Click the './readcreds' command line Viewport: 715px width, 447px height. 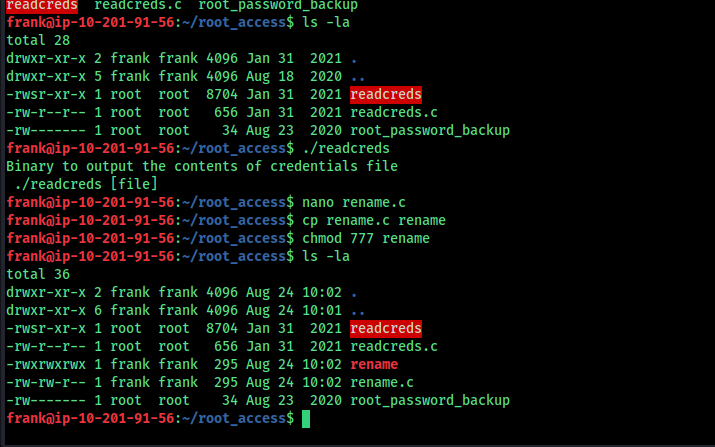tap(346, 148)
